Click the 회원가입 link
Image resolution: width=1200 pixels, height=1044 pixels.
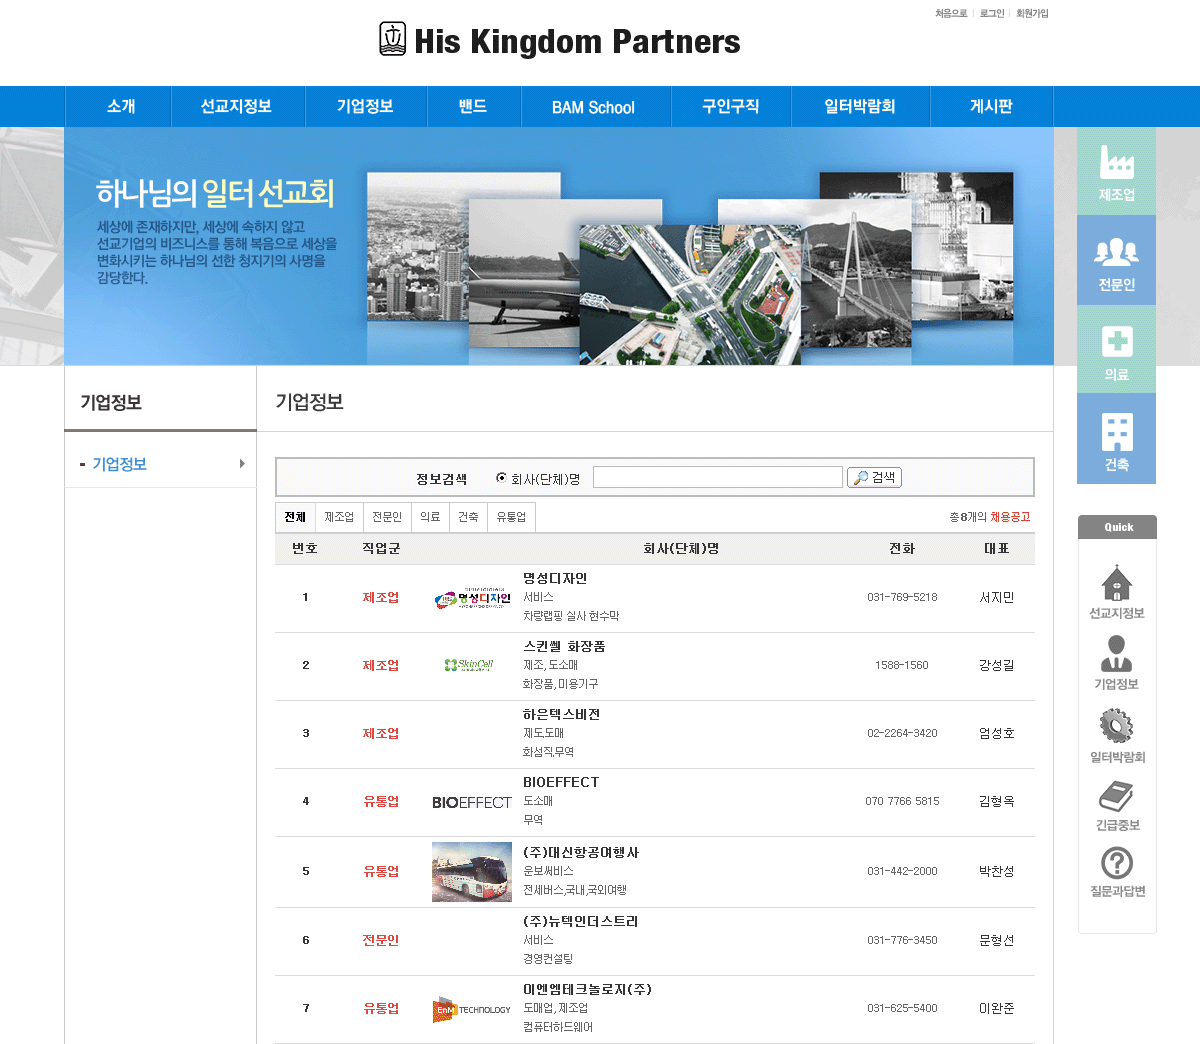[1032, 13]
